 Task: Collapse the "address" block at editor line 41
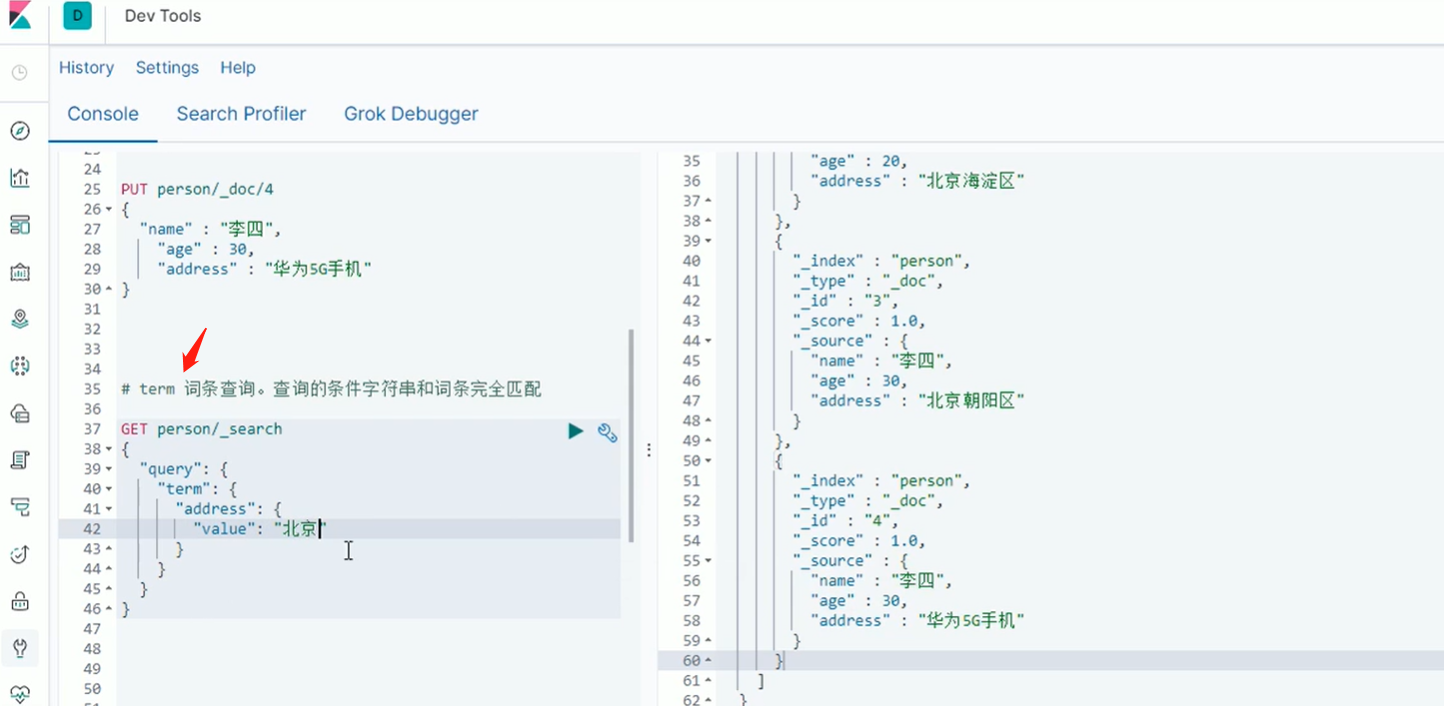(x=108, y=509)
